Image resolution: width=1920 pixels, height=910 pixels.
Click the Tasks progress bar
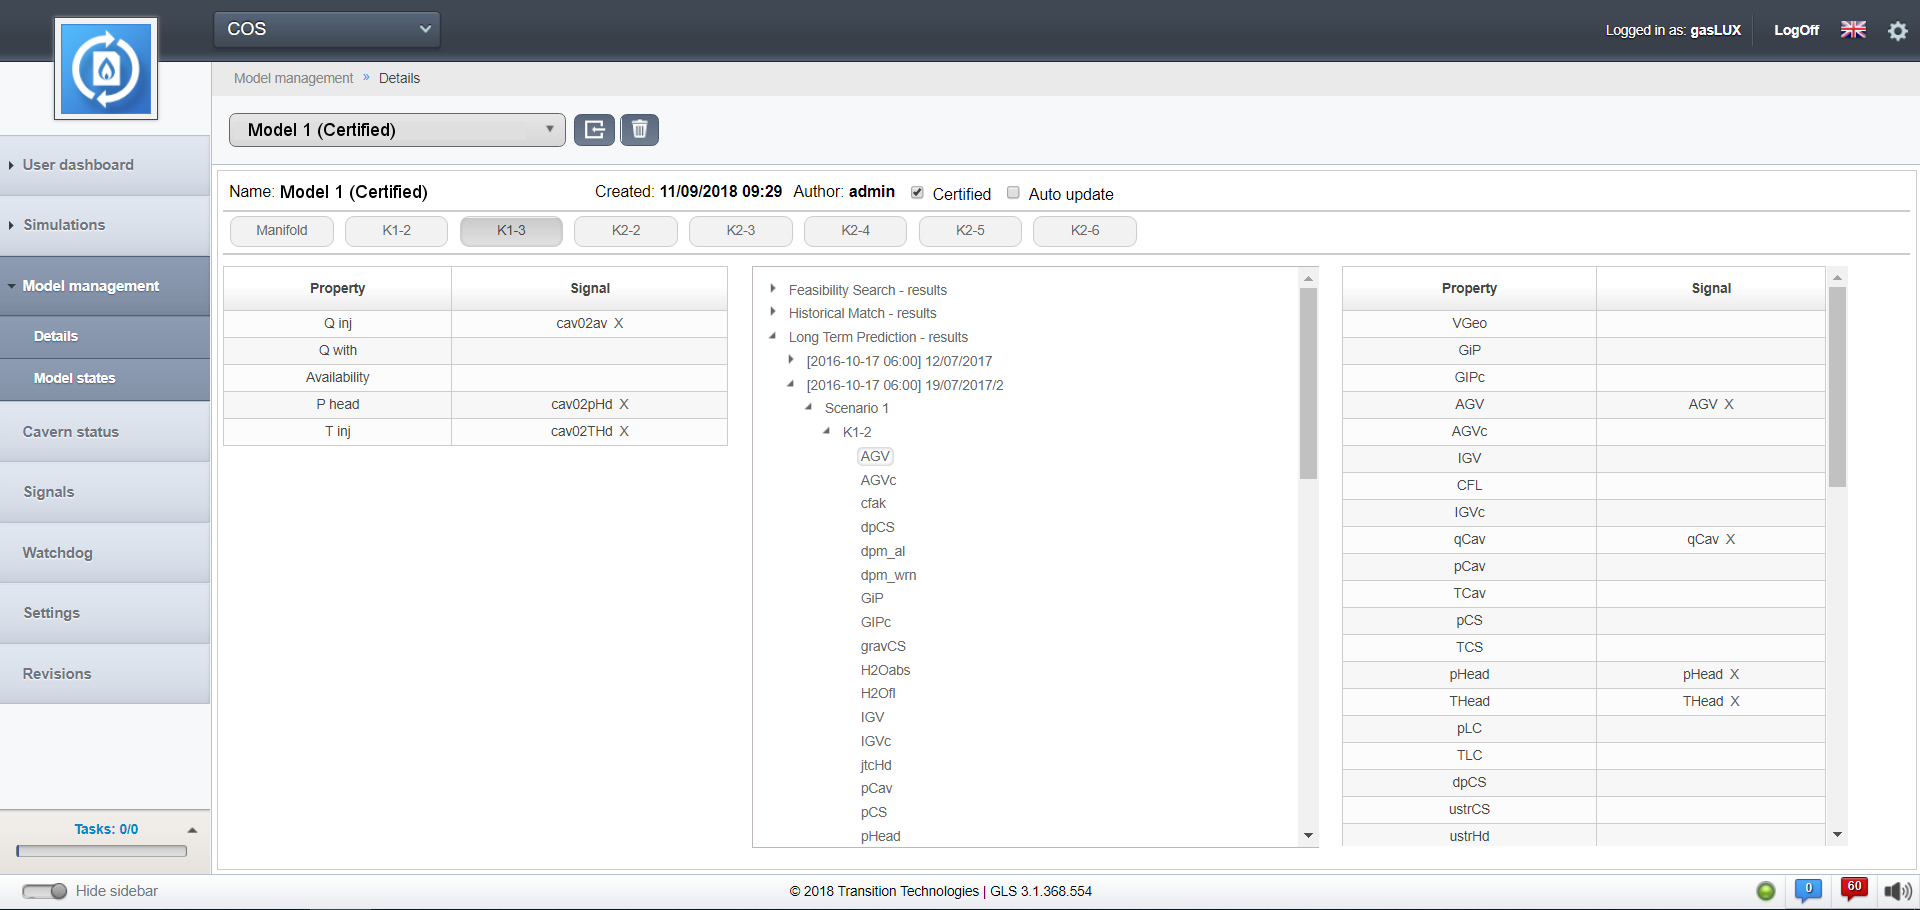pyautogui.click(x=102, y=851)
